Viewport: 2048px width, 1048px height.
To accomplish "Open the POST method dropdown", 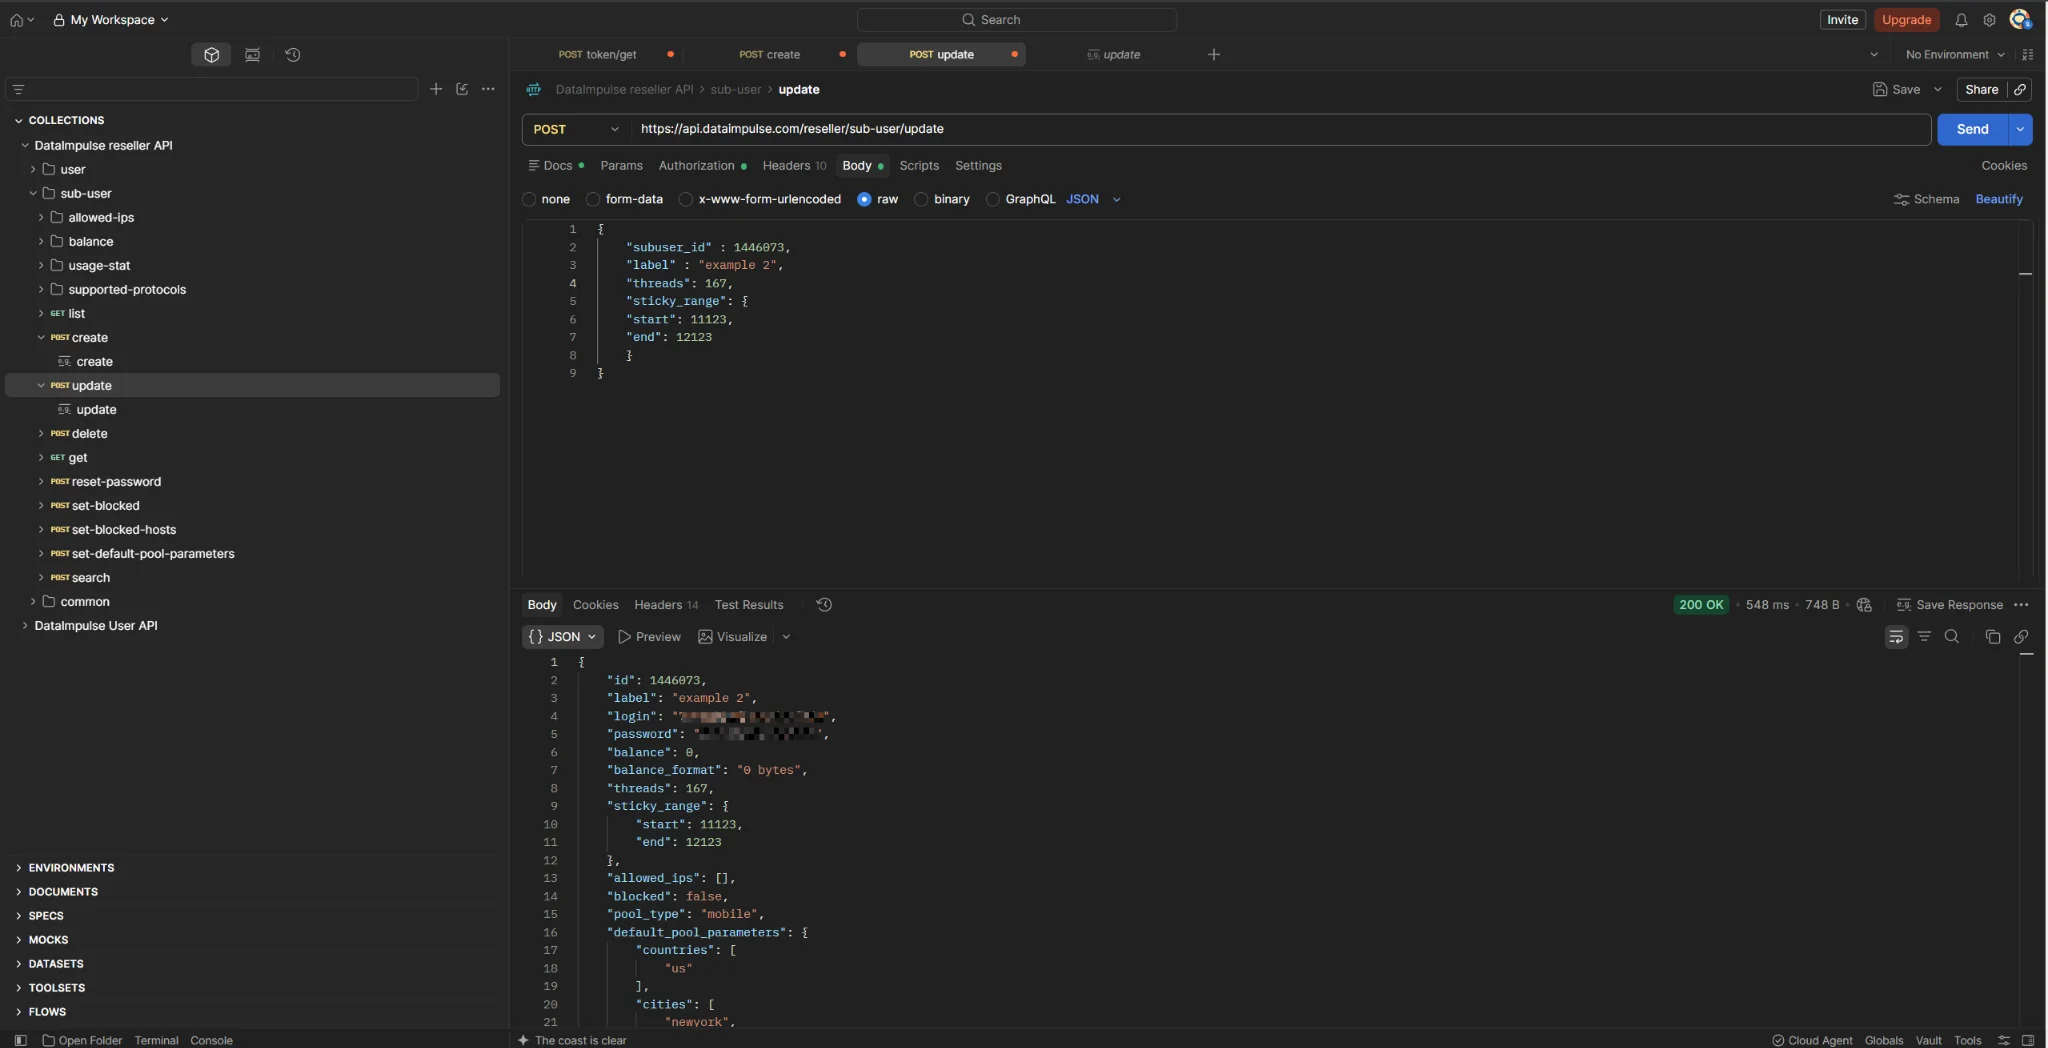I will click(x=575, y=129).
